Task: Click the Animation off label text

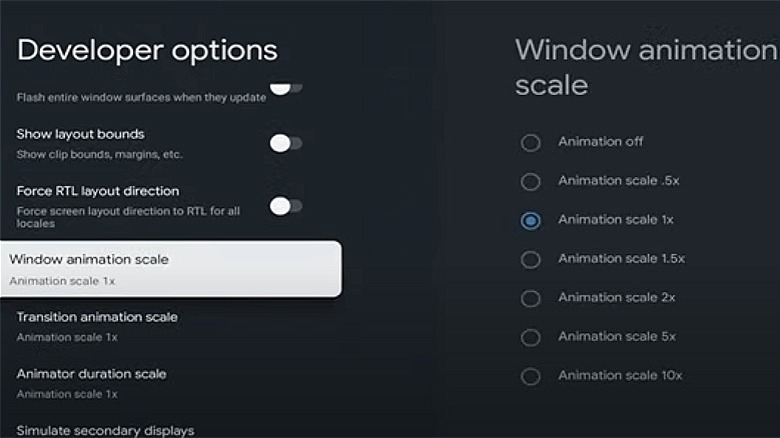Action: click(600, 142)
